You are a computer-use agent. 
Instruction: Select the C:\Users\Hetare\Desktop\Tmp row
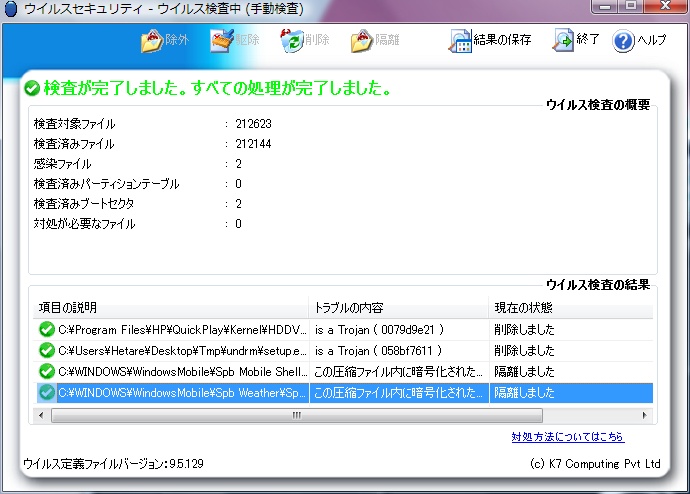[x=343, y=351]
